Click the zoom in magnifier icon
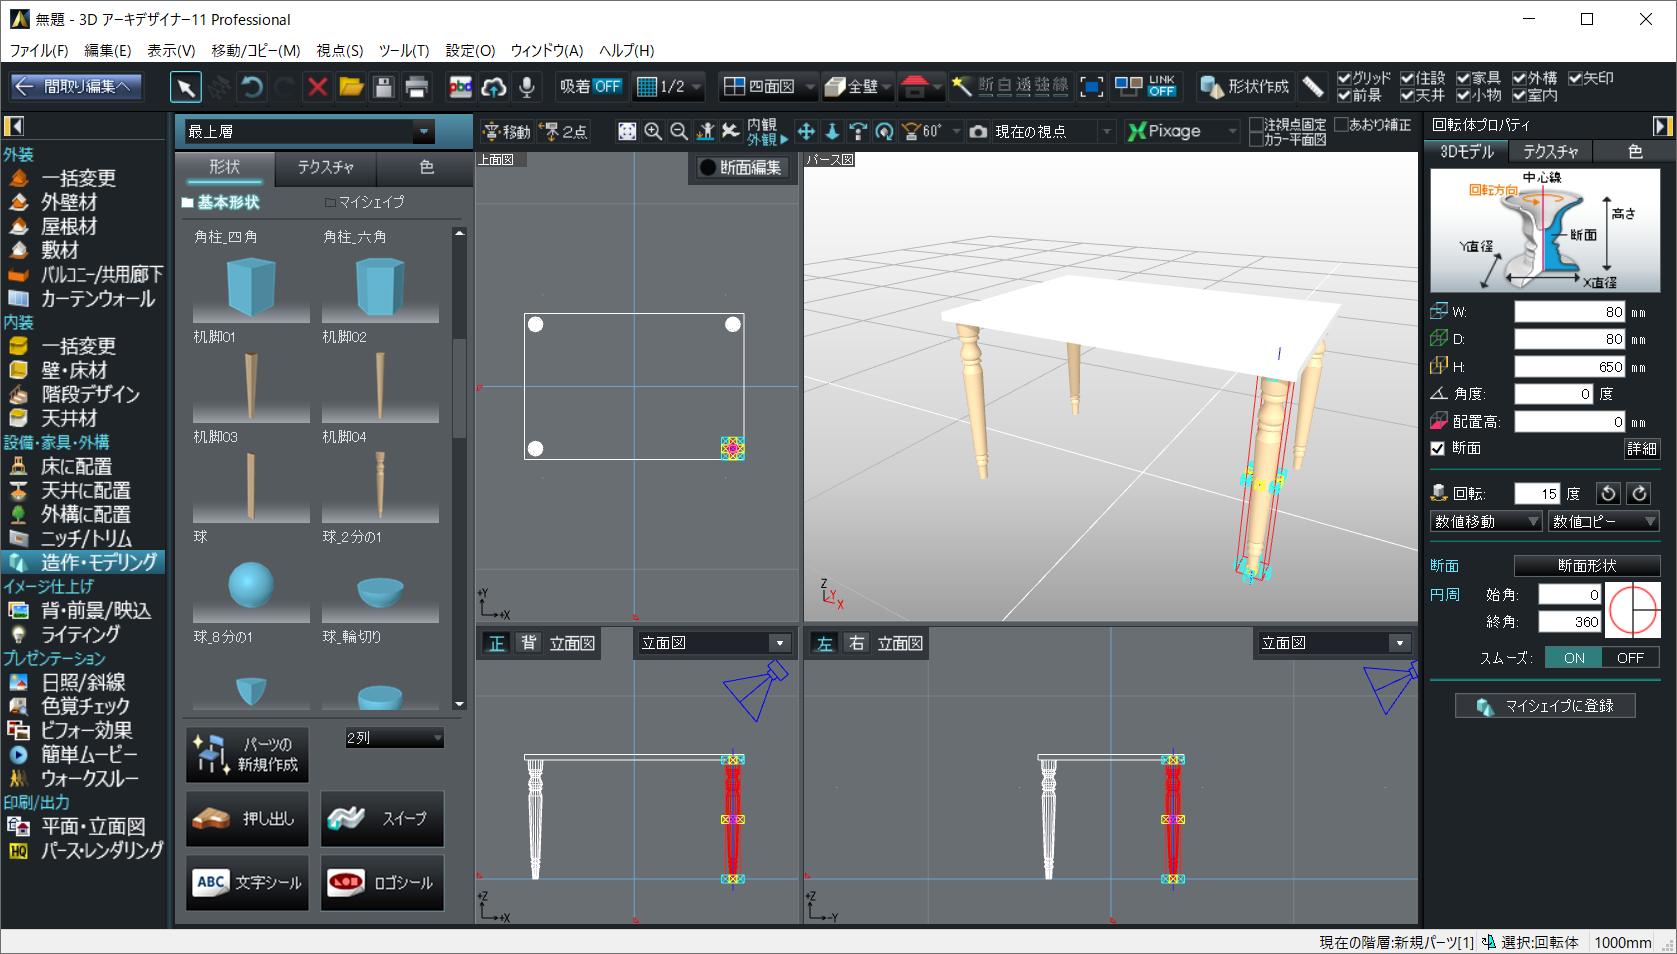1677x954 pixels. (x=653, y=131)
